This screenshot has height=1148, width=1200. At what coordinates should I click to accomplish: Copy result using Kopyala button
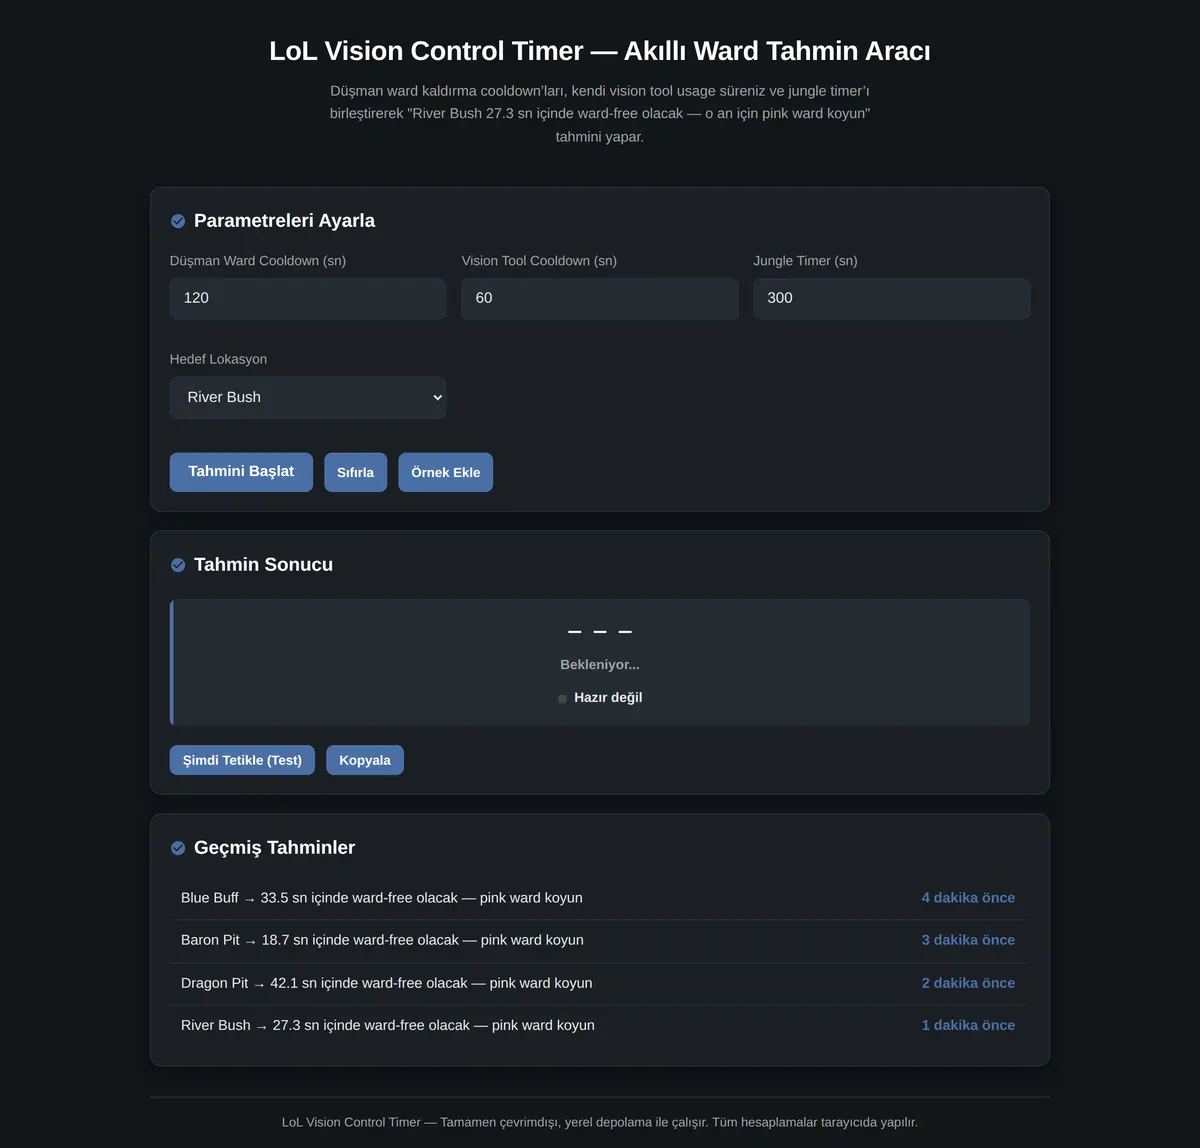coord(365,760)
